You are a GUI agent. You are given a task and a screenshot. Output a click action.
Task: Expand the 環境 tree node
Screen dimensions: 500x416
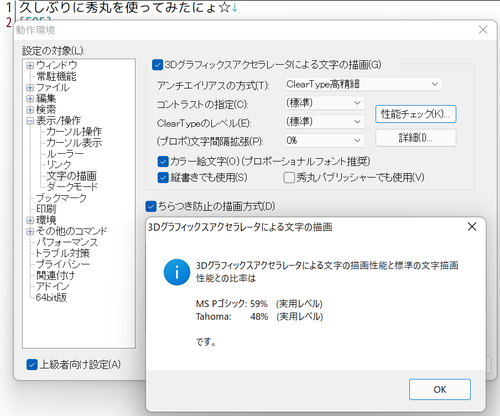[30, 220]
